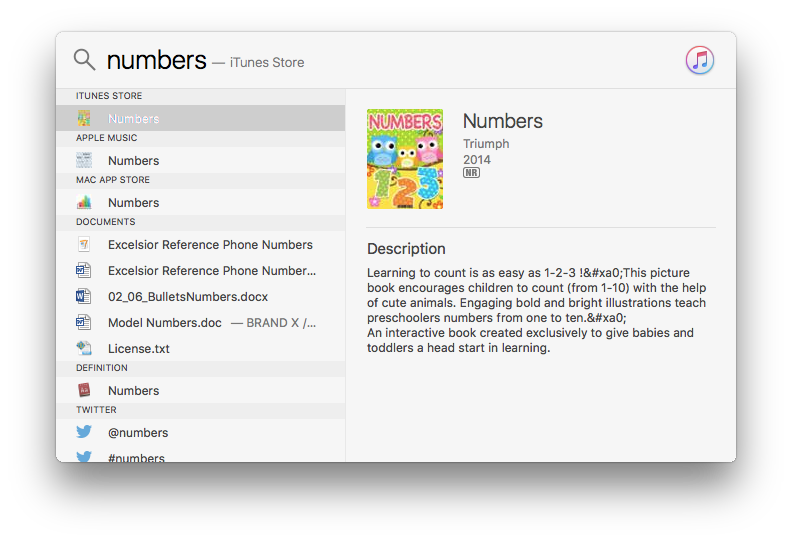Click the author name Triumph

click(x=486, y=144)
